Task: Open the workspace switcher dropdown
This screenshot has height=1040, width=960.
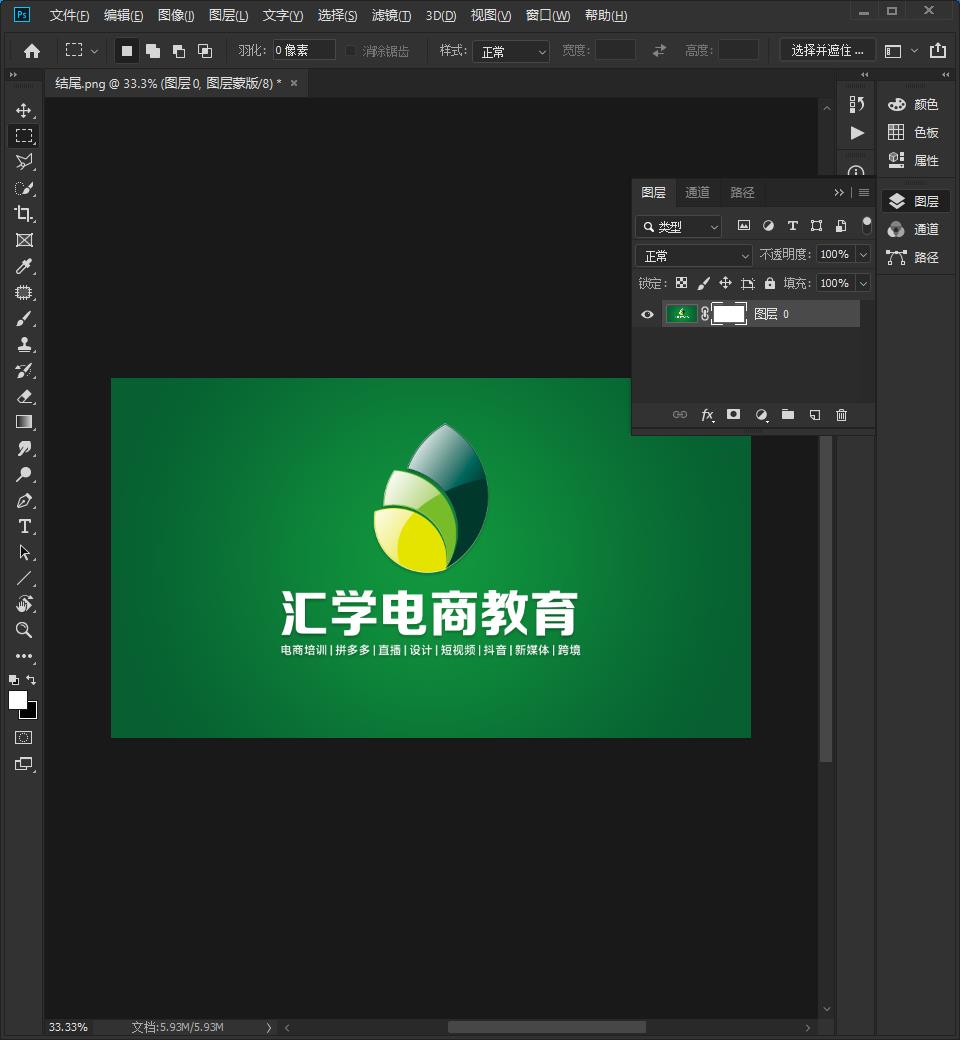Action: (x=900, y=51)
